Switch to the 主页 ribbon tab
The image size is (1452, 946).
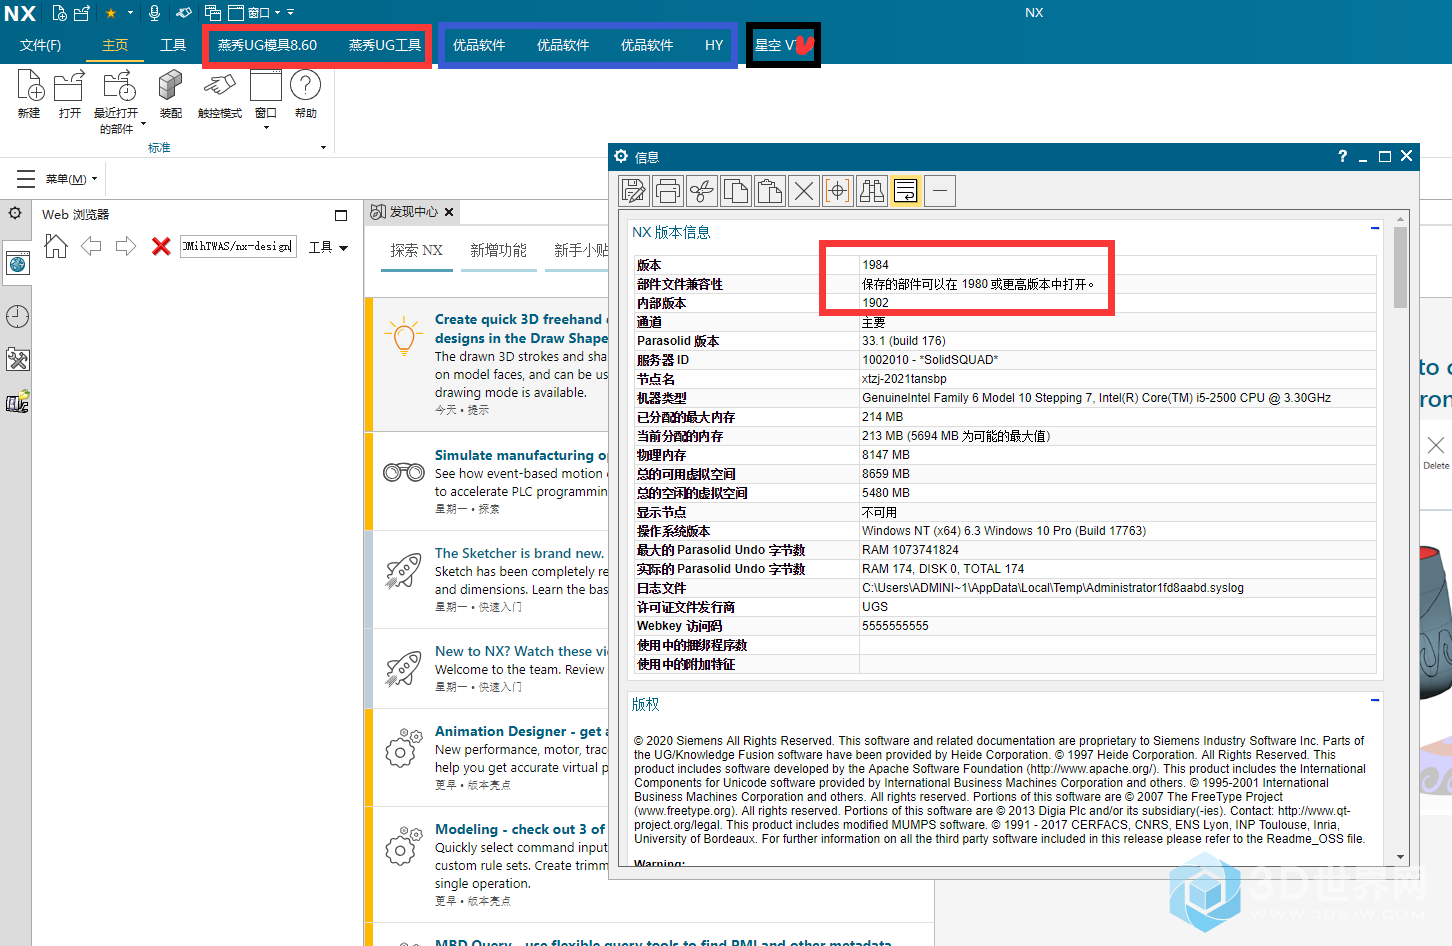(x=115, y=45)
